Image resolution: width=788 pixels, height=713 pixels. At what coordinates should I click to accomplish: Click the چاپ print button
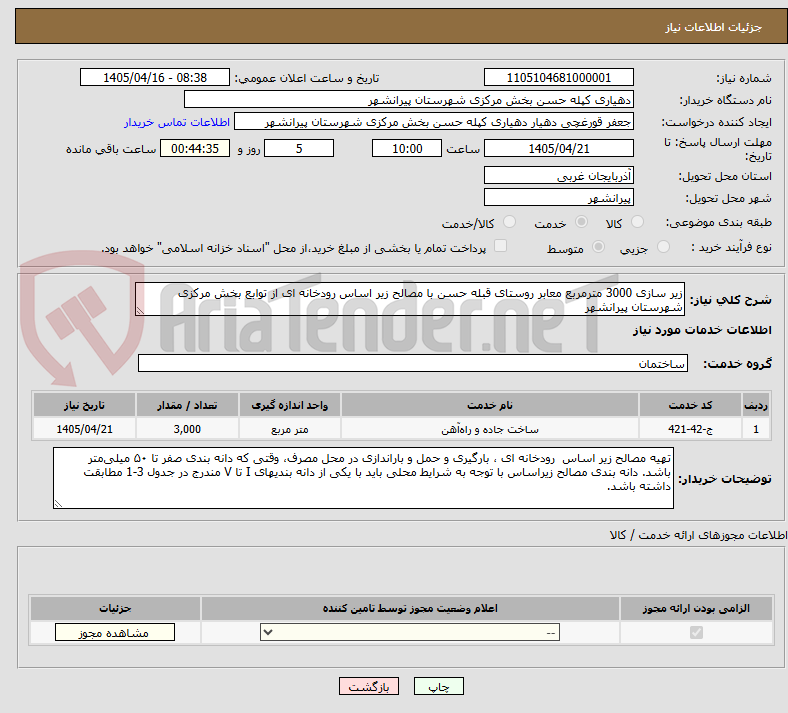tap(439, 686)
